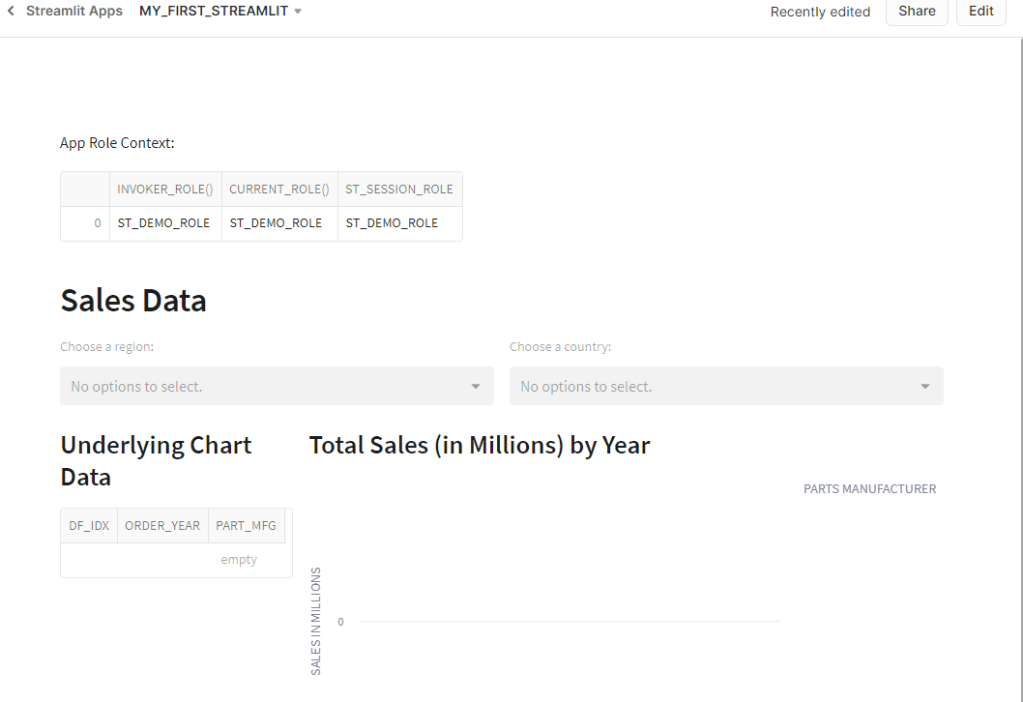The height and width of the screenshot is (702, 1023).
Task: Select the ST_DEMO_ROLE cell under INVOKER_ROLE()
Action: pos(164,223)
